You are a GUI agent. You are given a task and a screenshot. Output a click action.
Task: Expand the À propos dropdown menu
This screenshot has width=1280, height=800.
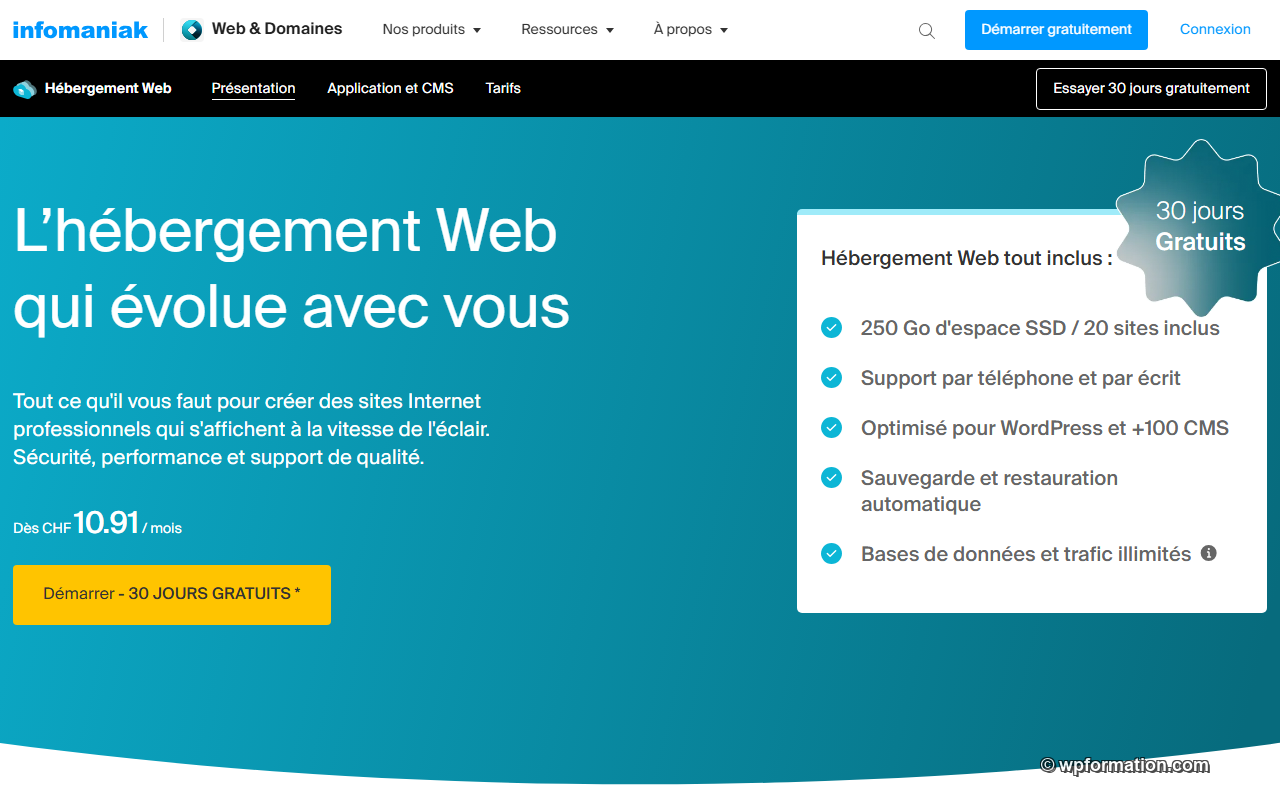[x=691, y=29]
